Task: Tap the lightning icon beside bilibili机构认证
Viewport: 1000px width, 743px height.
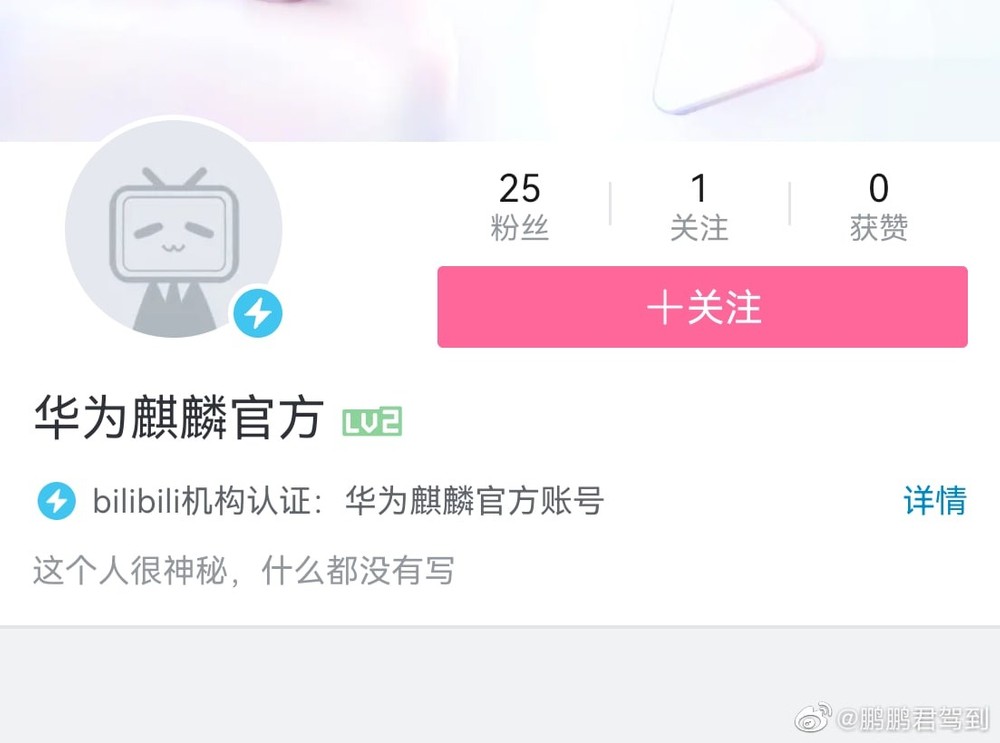Action: [x=57, y=501]
